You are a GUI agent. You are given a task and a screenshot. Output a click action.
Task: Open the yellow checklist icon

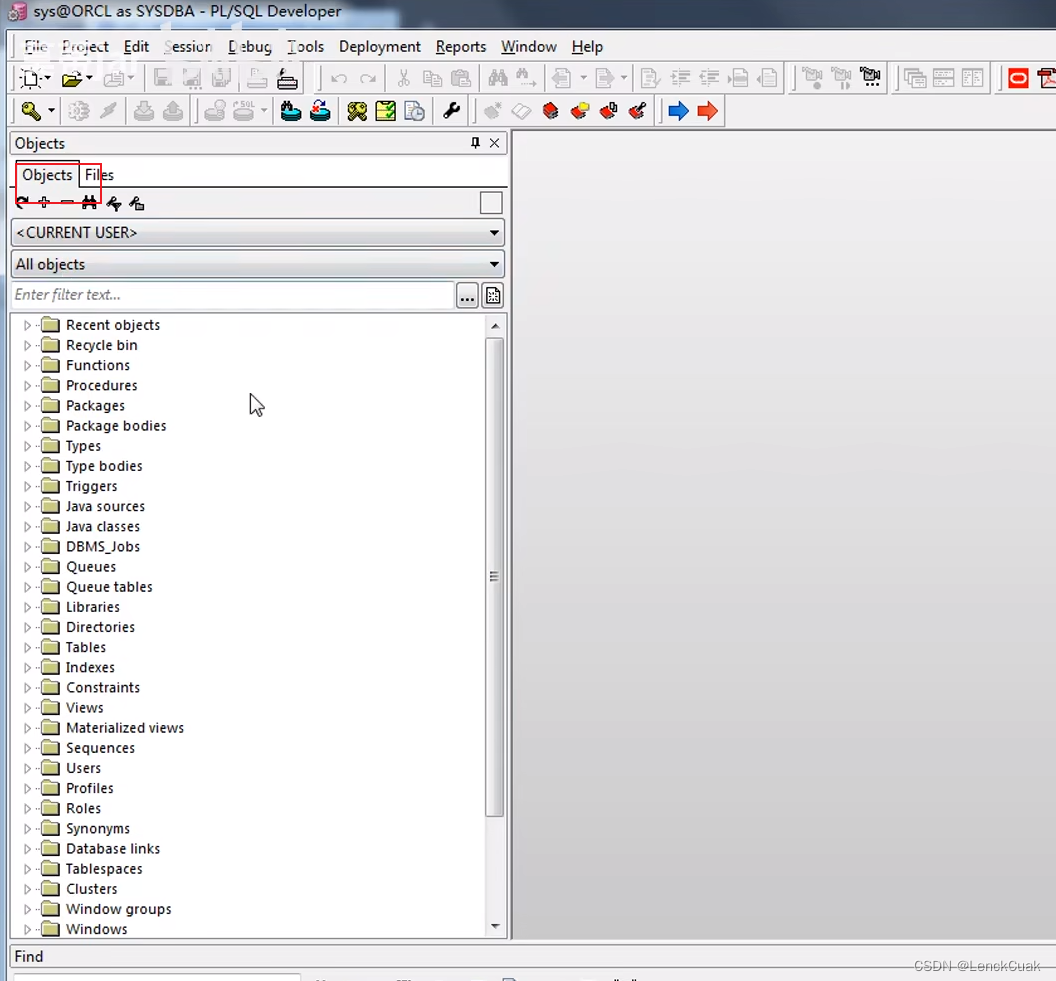(x=386, y=111)
